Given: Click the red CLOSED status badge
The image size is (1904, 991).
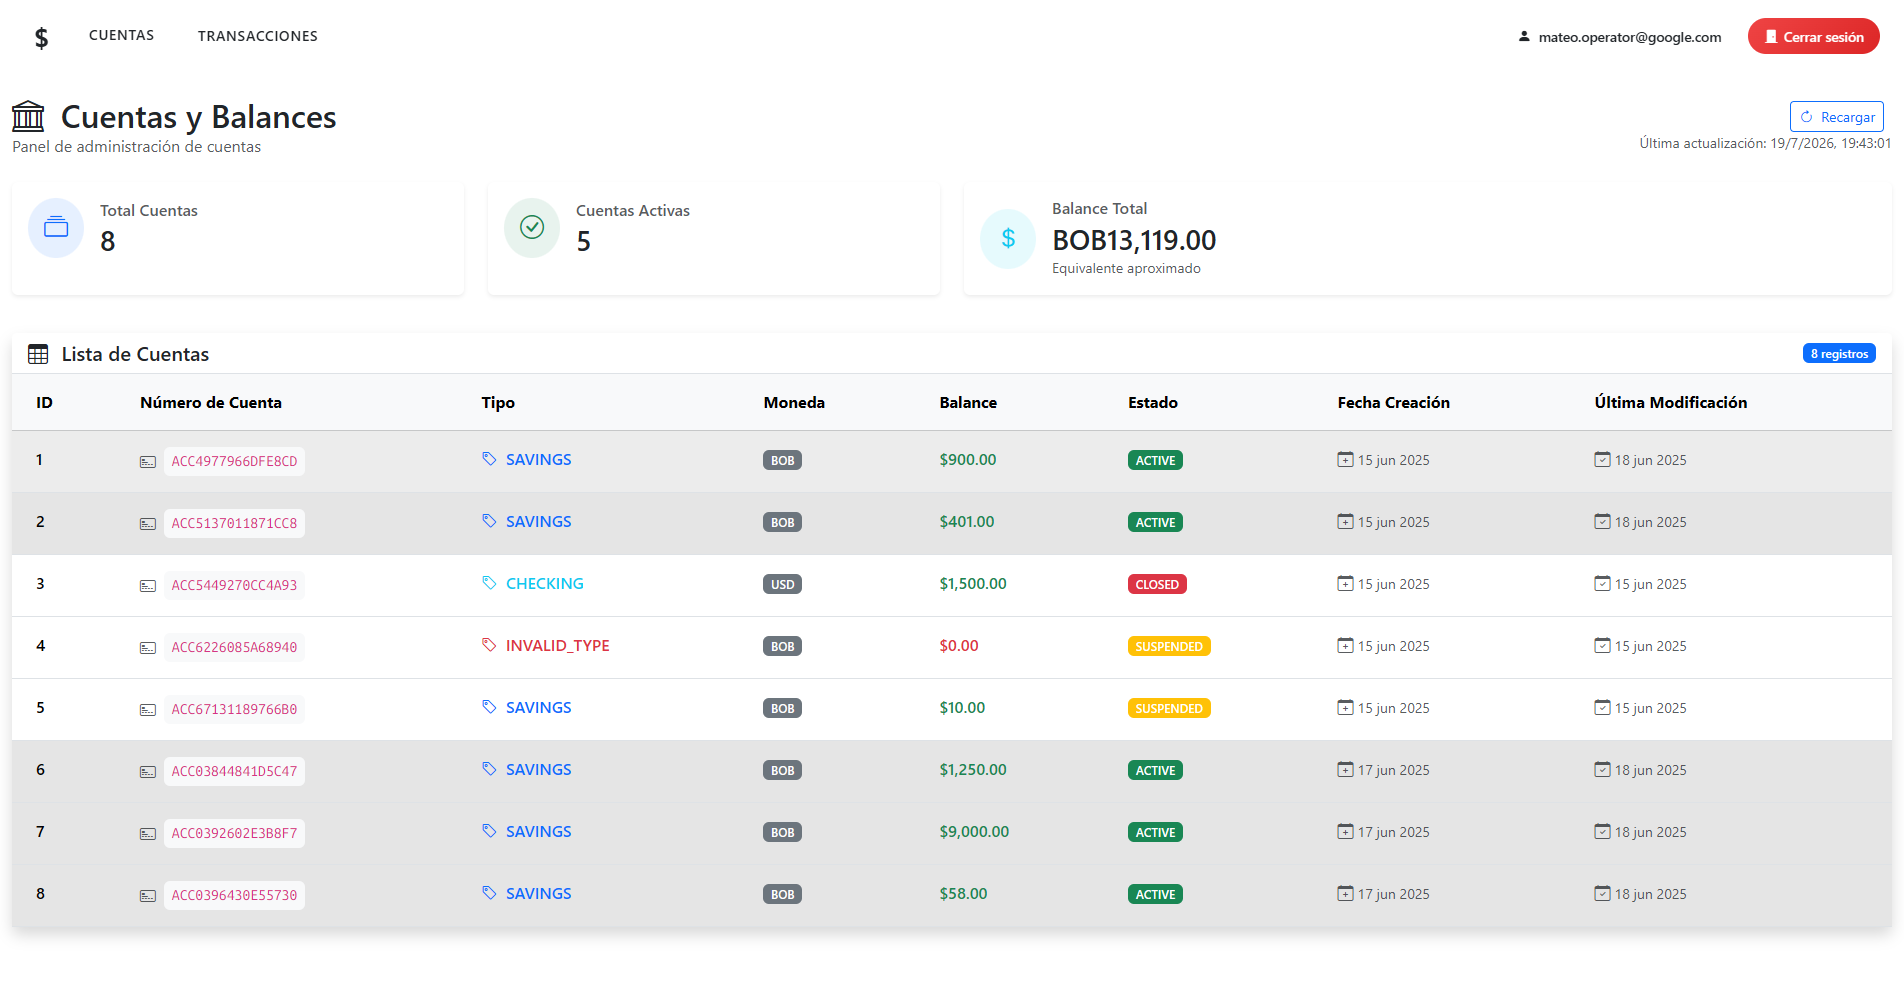Looking at the screenshot, I should coord(1157,584).
